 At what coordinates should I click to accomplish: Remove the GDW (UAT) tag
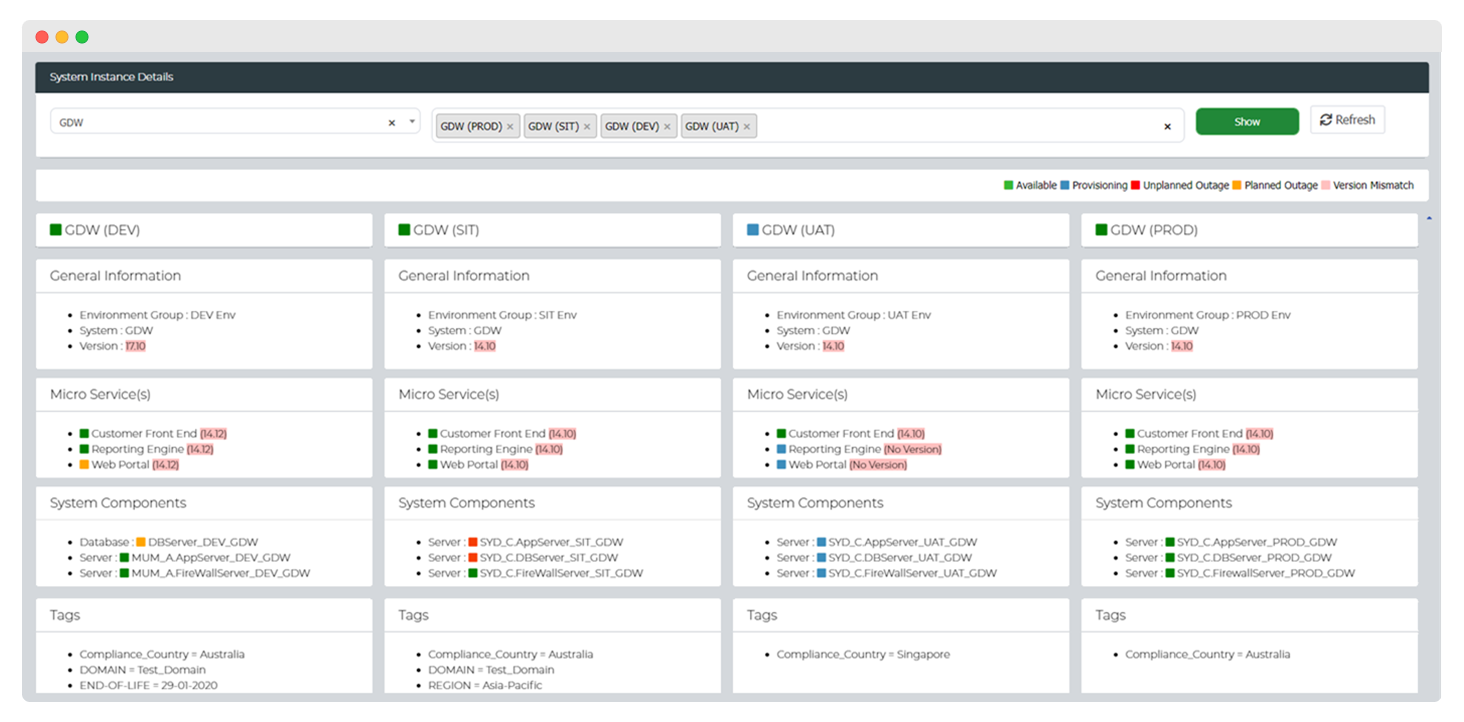pos(747,127)
